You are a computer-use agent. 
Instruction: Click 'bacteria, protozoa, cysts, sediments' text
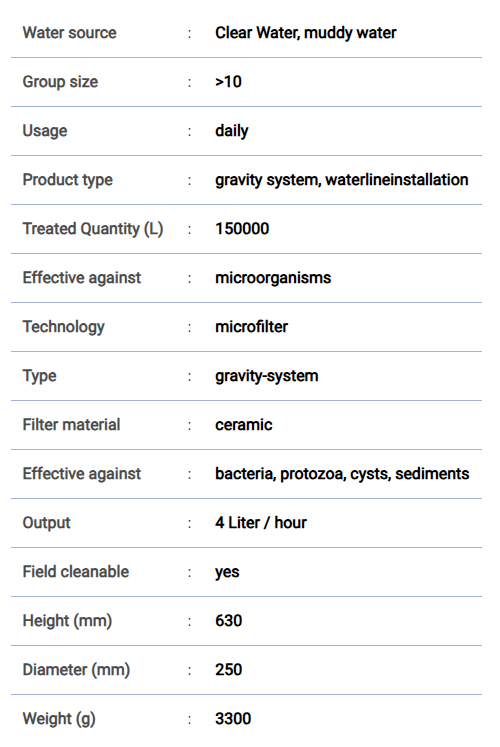click(342, 474)
